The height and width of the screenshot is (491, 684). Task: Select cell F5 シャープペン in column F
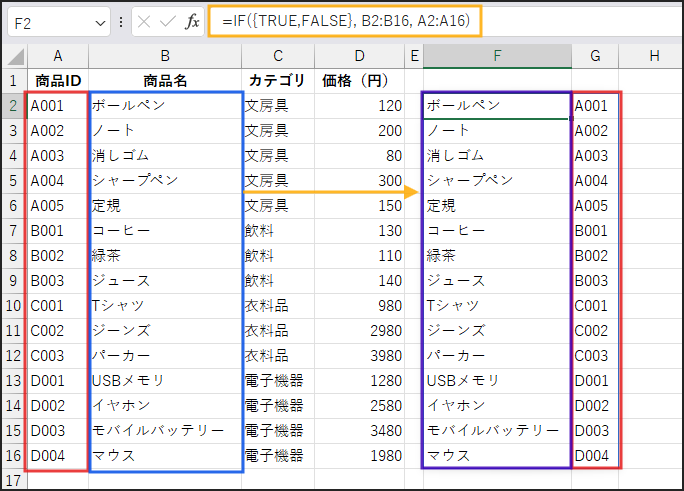tap(497, 181)
